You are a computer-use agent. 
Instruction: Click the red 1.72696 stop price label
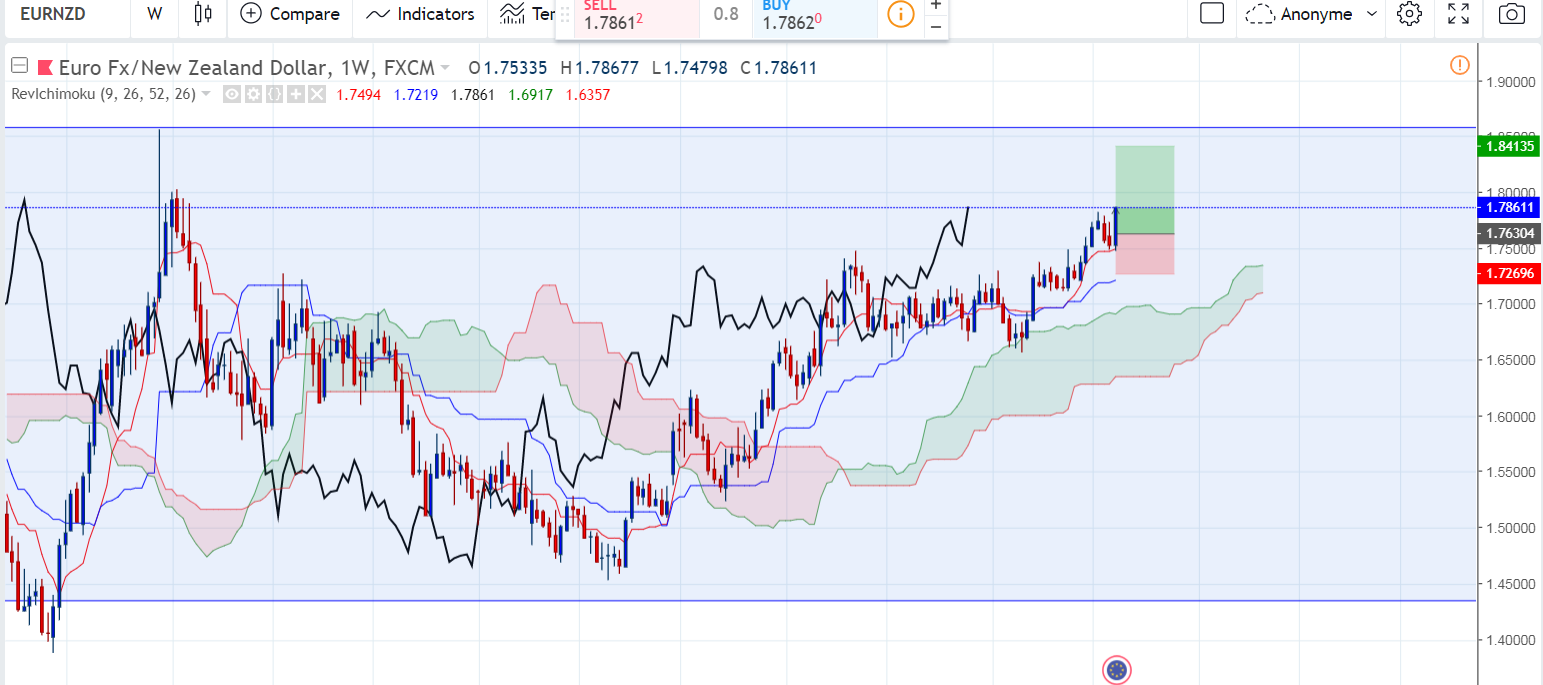(x=1509, y=273)
